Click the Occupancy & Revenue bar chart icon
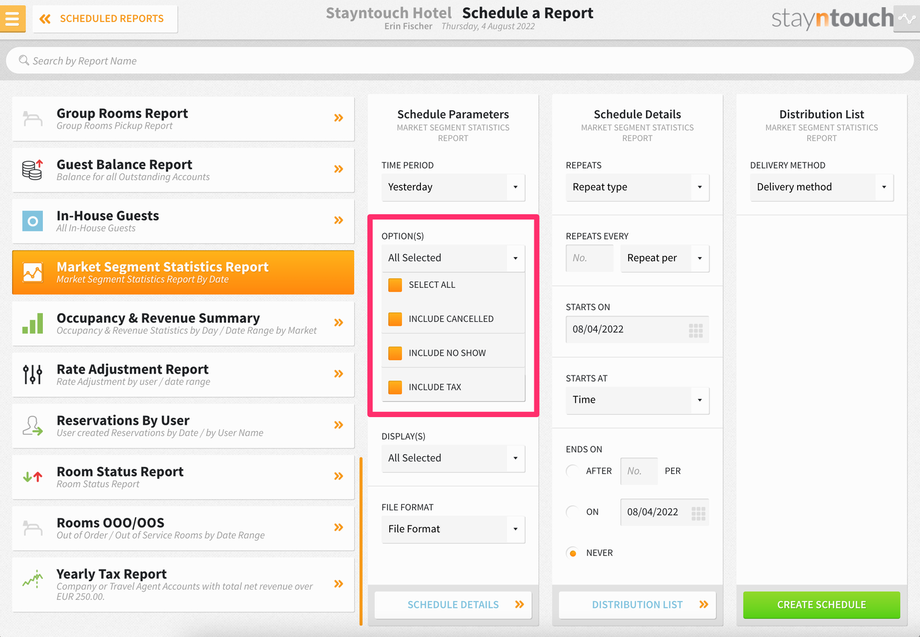 pos(32,323)
